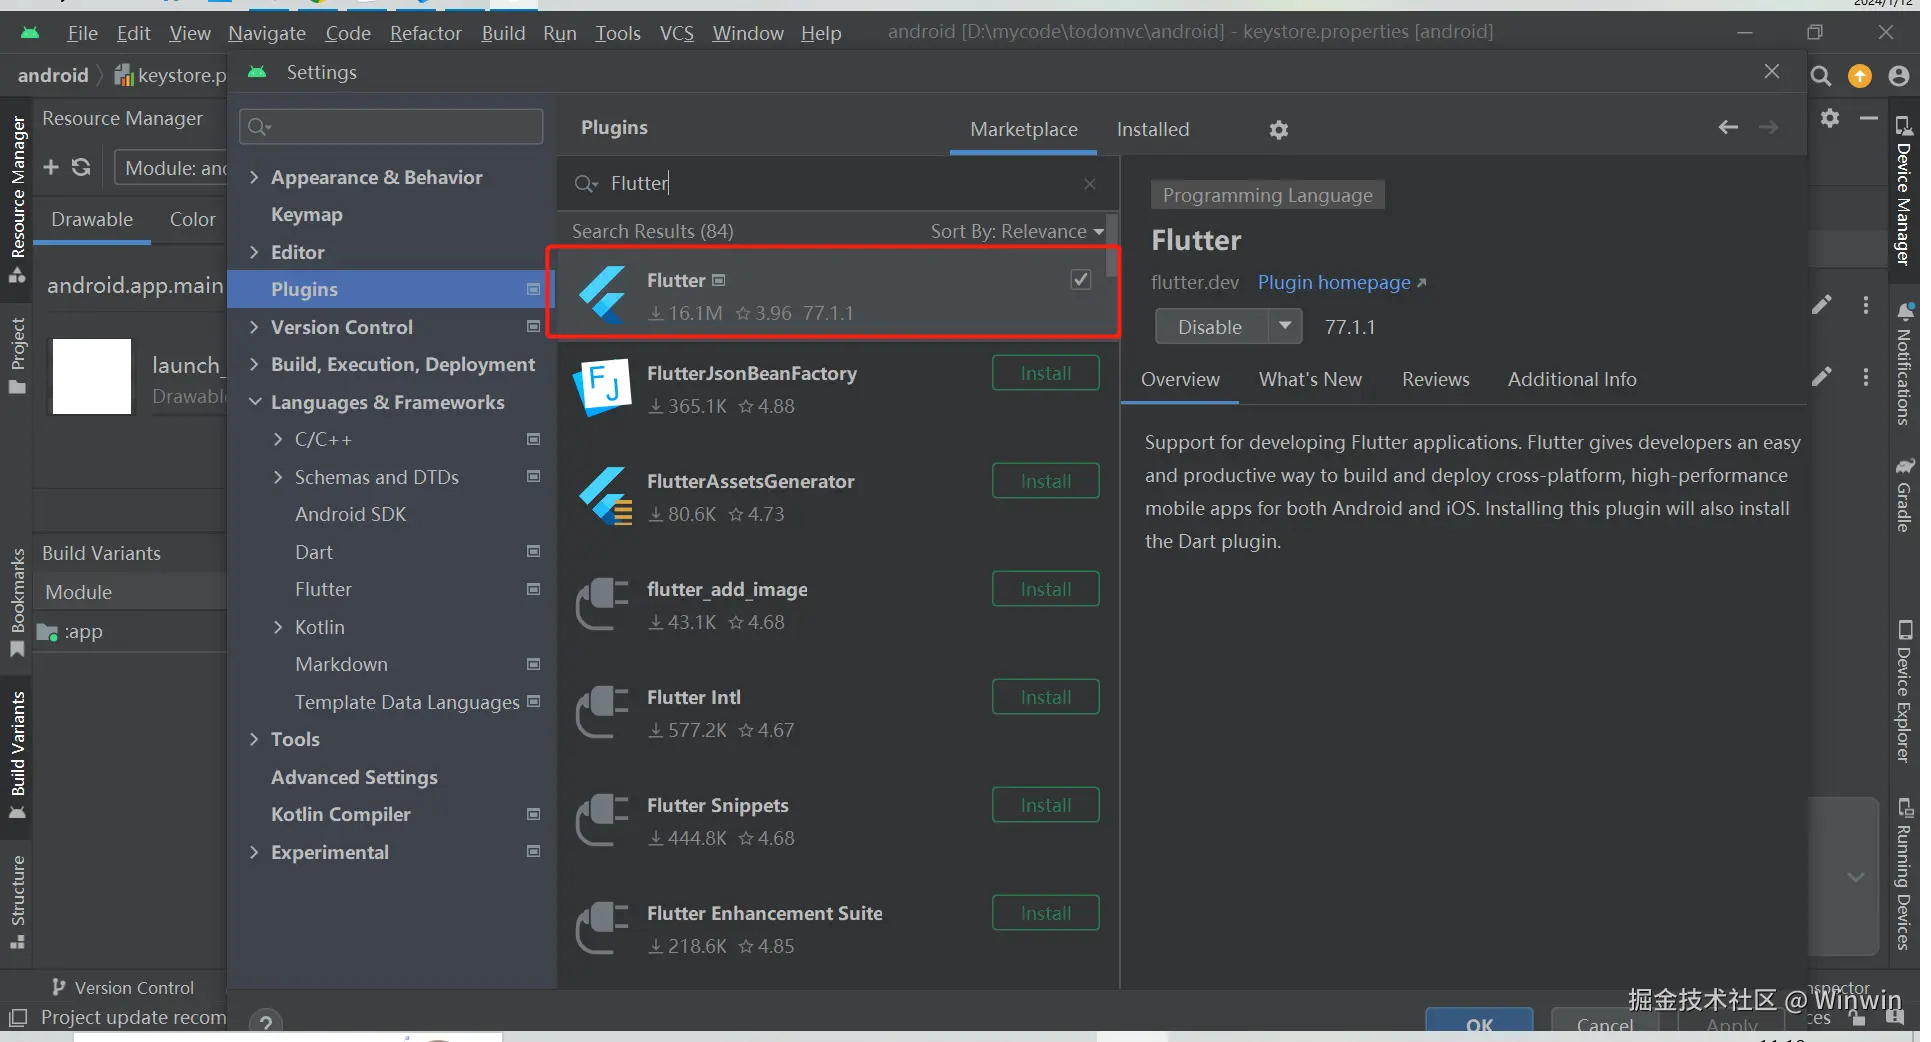
Task: Disable the Flutter plugin
Action: click(1211, 327)
